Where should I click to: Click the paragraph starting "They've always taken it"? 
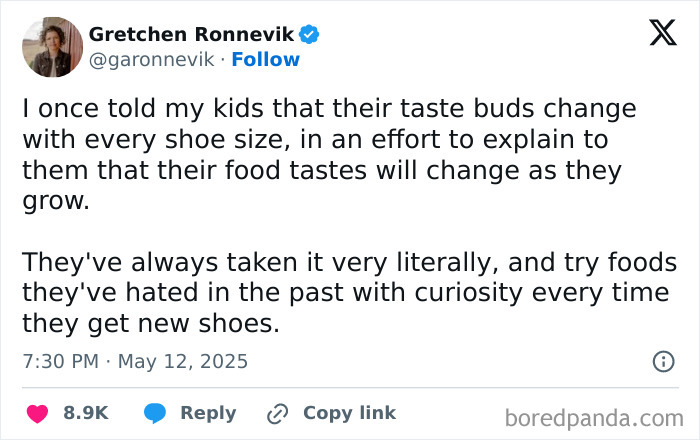(x=345, y=293)
